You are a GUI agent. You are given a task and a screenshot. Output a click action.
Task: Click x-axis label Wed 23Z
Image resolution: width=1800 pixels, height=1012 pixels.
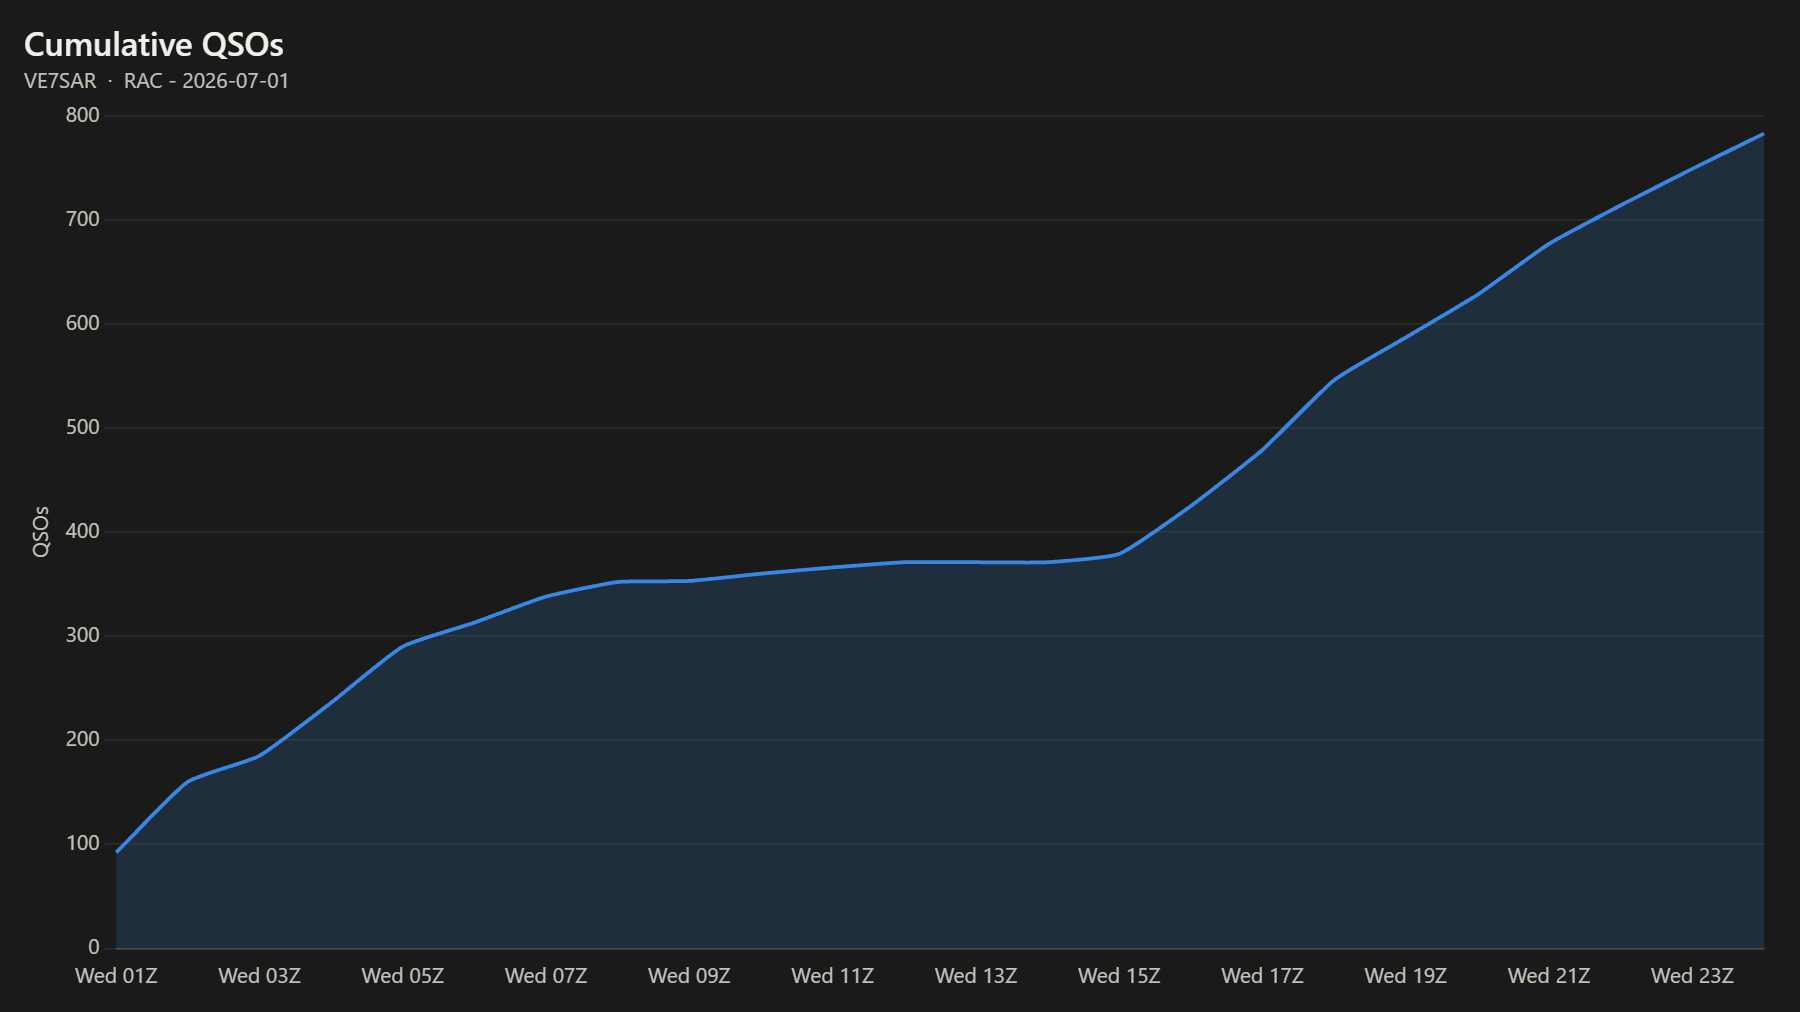coord(1692,976)
